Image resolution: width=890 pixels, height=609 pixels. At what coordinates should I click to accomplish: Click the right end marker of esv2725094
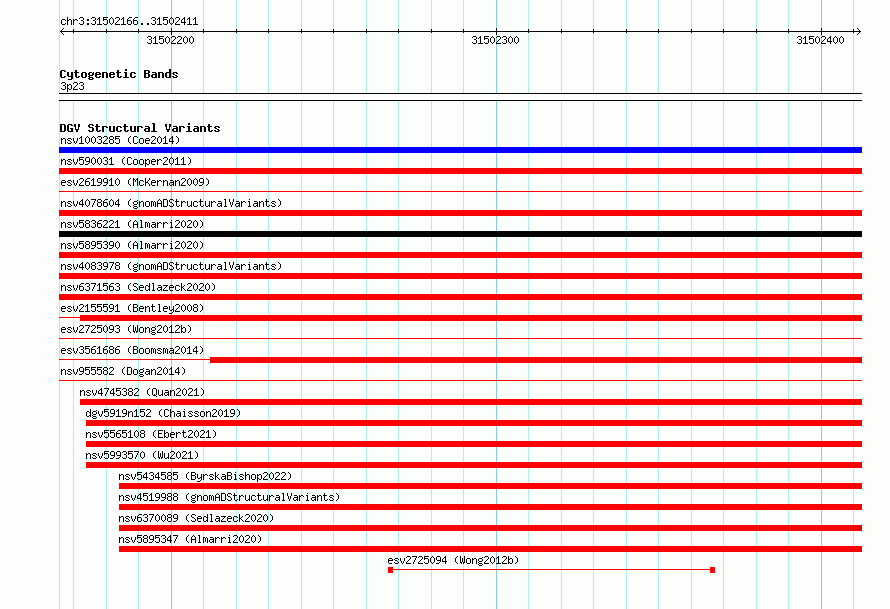tap(712, 570)
